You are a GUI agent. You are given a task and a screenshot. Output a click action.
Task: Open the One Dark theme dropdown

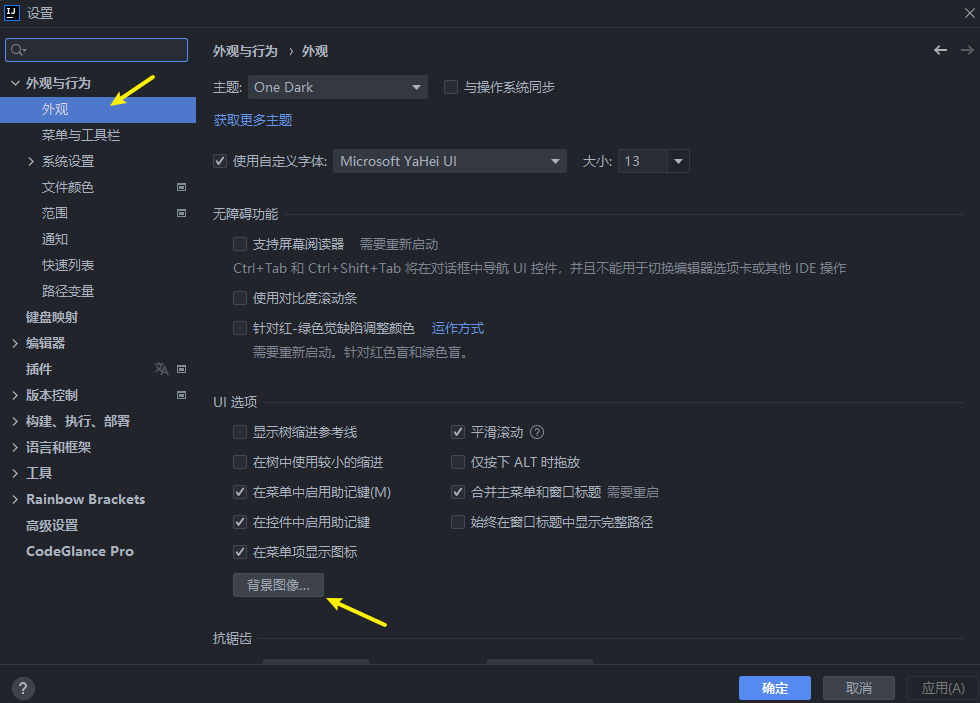click(x=338, y=87)
